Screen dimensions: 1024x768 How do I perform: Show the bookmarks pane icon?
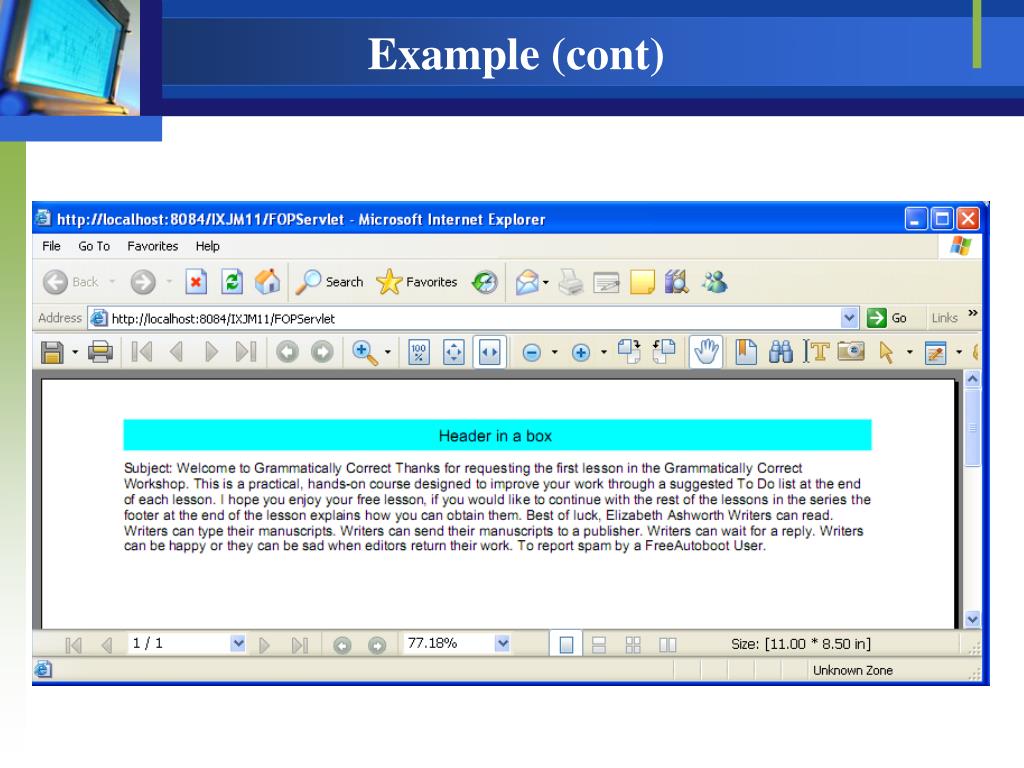point(746,351)
